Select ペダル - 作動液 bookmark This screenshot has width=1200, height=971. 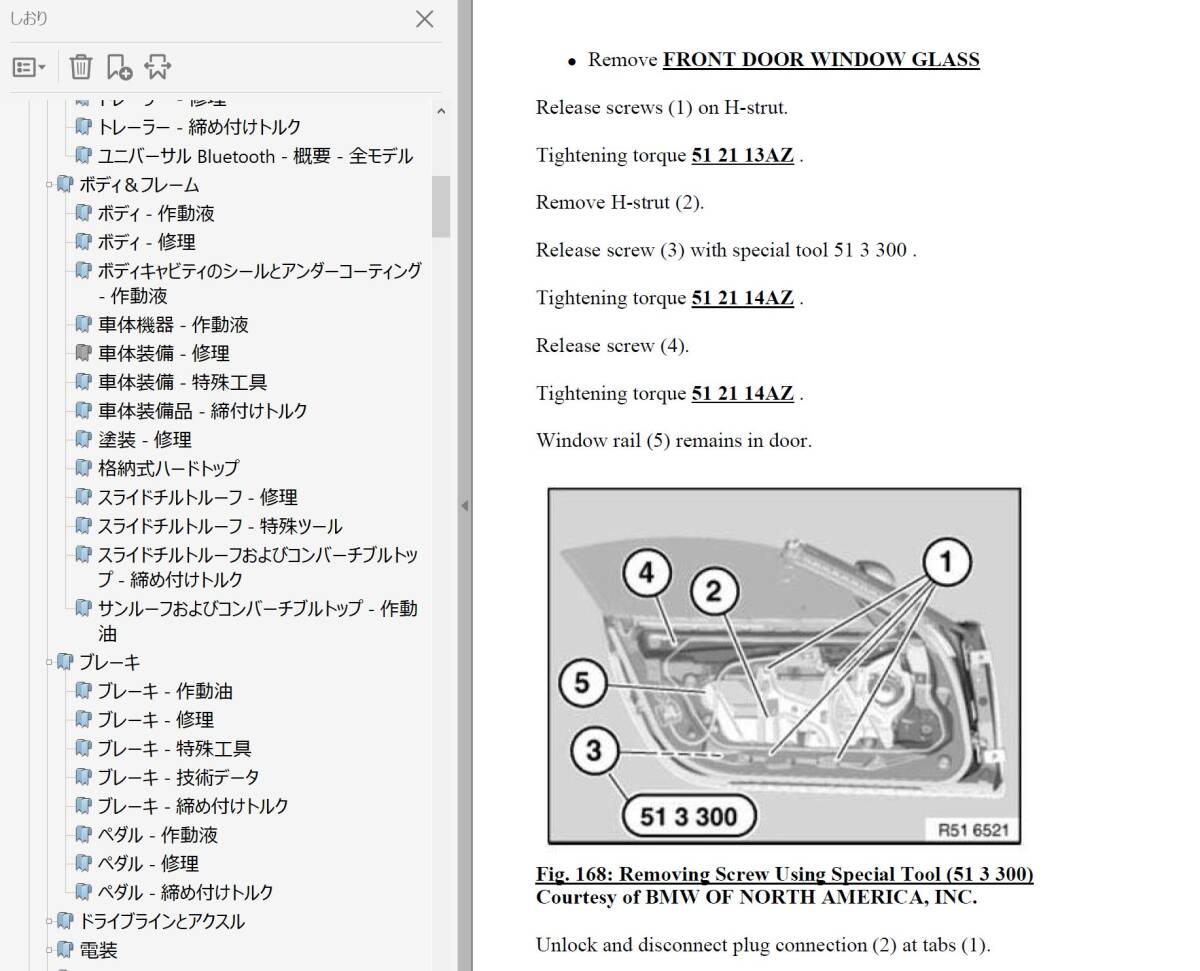point(158,835)
